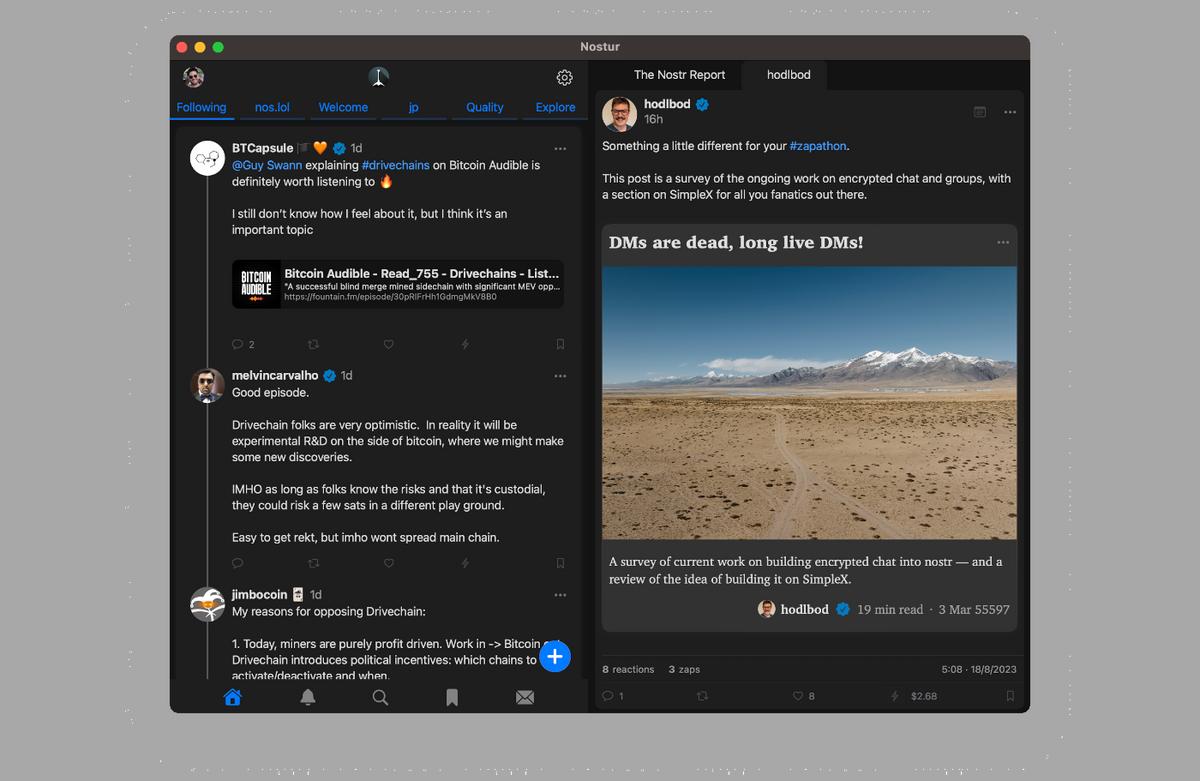
Task: Open settings via the gear icon
Action: coord(564,78)
